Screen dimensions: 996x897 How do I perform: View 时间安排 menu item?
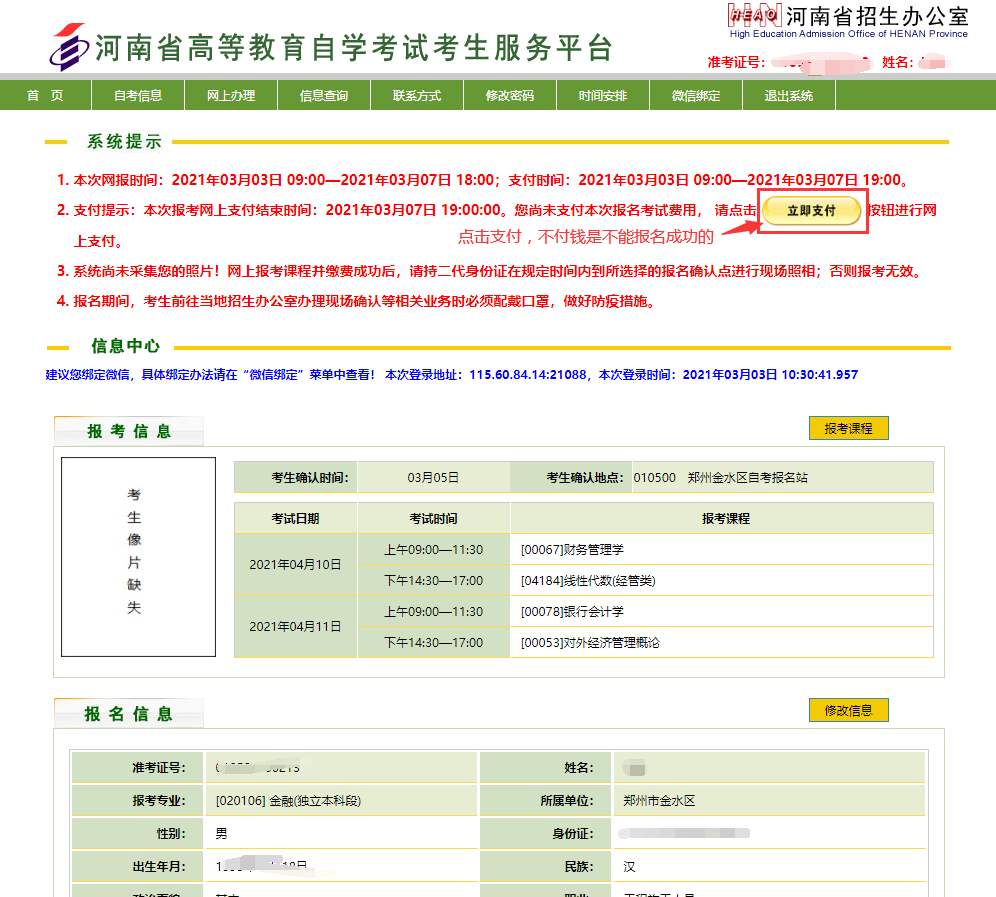coord(603,96)
